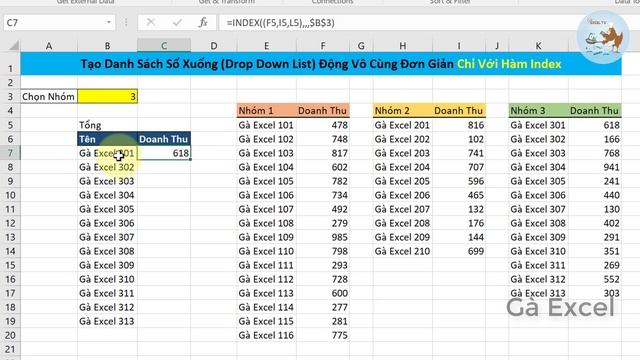The width and height of the screenshot is (640, 360).
Task: Select the green 'Nhóm 3' header cell
Action: coord(538,111)
